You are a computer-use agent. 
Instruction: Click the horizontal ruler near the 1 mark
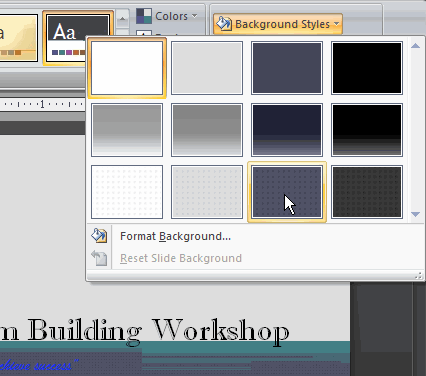42,104
